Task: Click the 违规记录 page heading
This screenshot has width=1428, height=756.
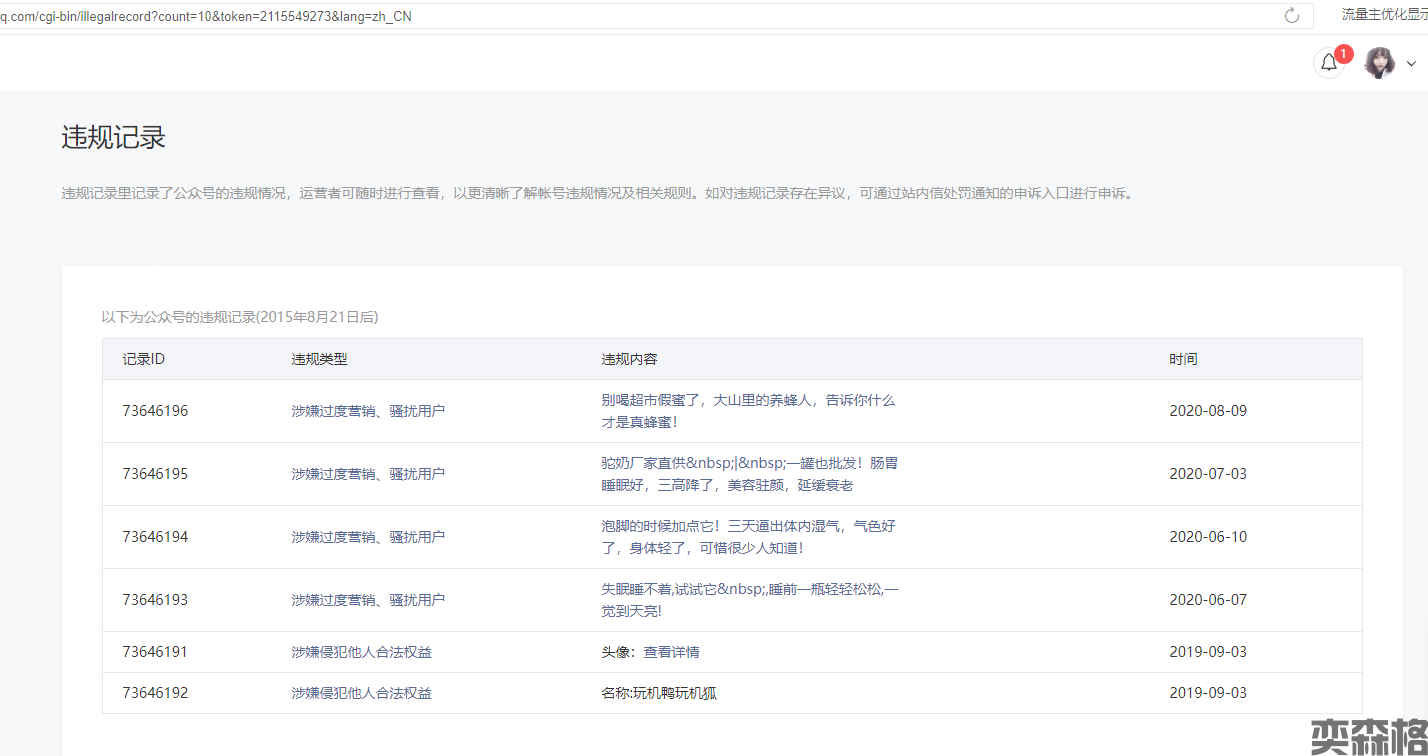Action: [113, 138]
